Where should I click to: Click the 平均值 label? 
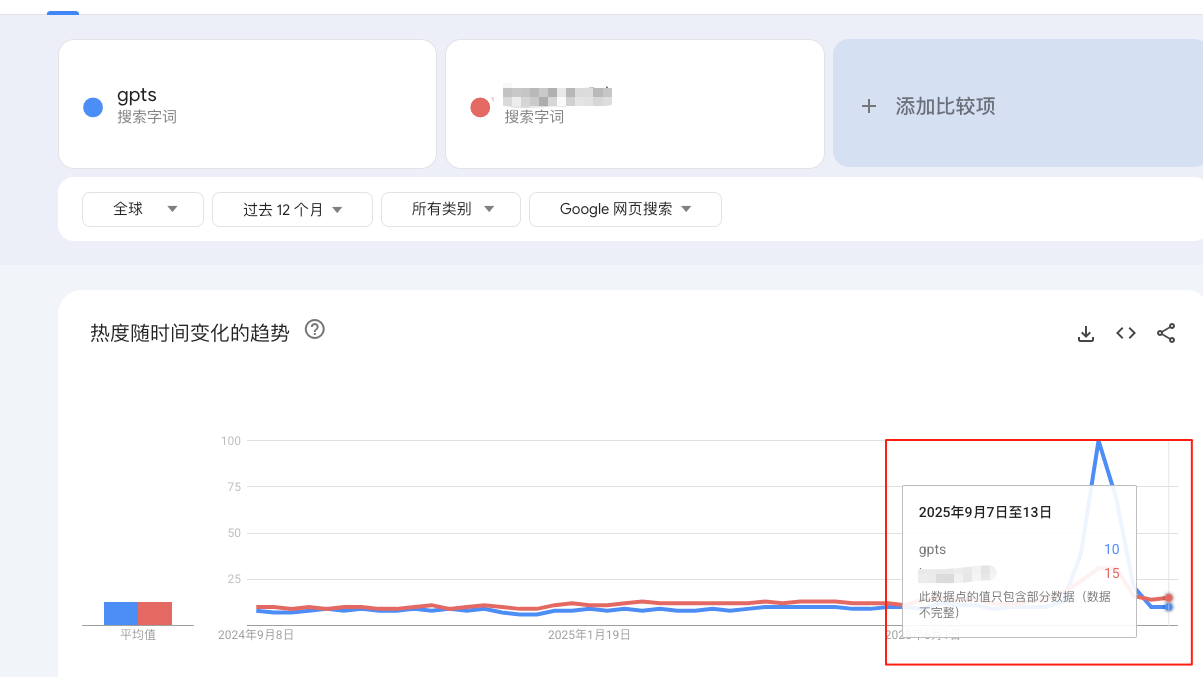click(x=138, y=634)
